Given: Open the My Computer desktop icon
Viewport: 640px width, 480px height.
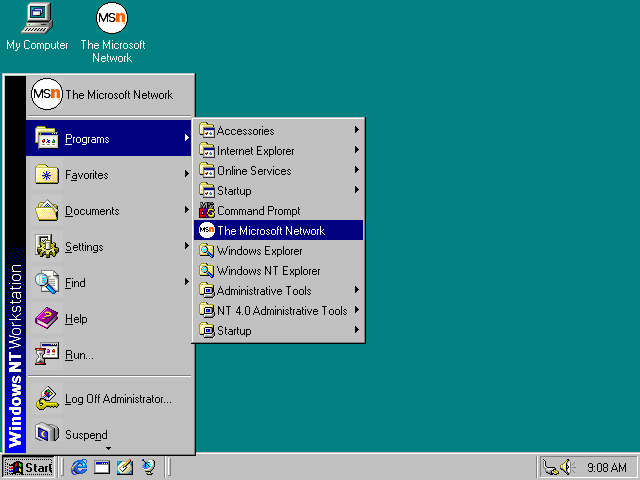Looking at the screenshot, I should (x=37, y=27).
